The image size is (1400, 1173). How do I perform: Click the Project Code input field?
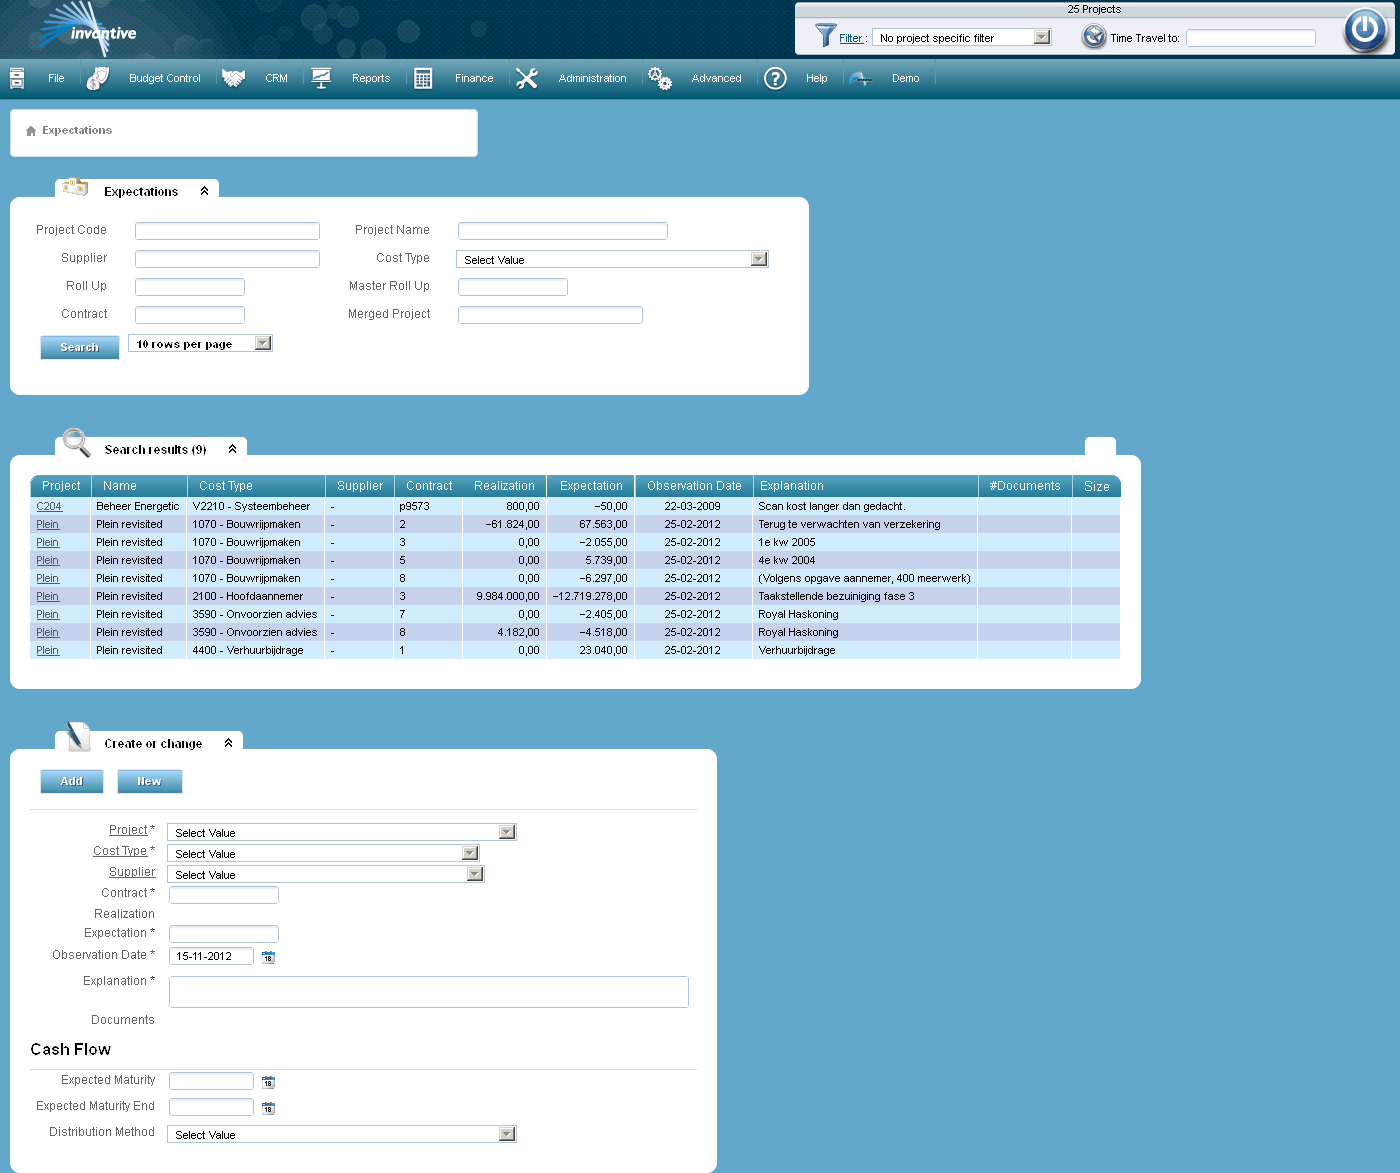click(x=227, y=231)
